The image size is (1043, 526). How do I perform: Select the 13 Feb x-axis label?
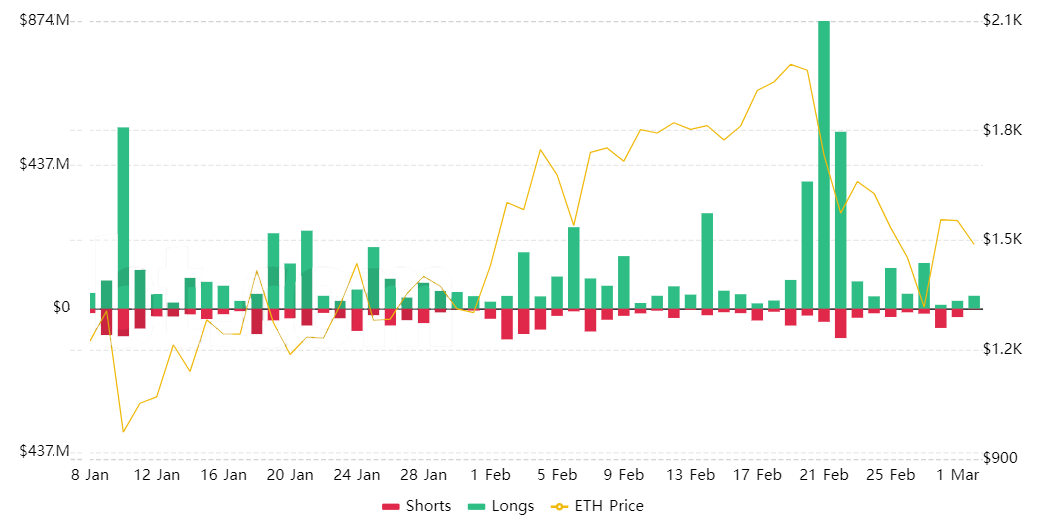(690, 475)
